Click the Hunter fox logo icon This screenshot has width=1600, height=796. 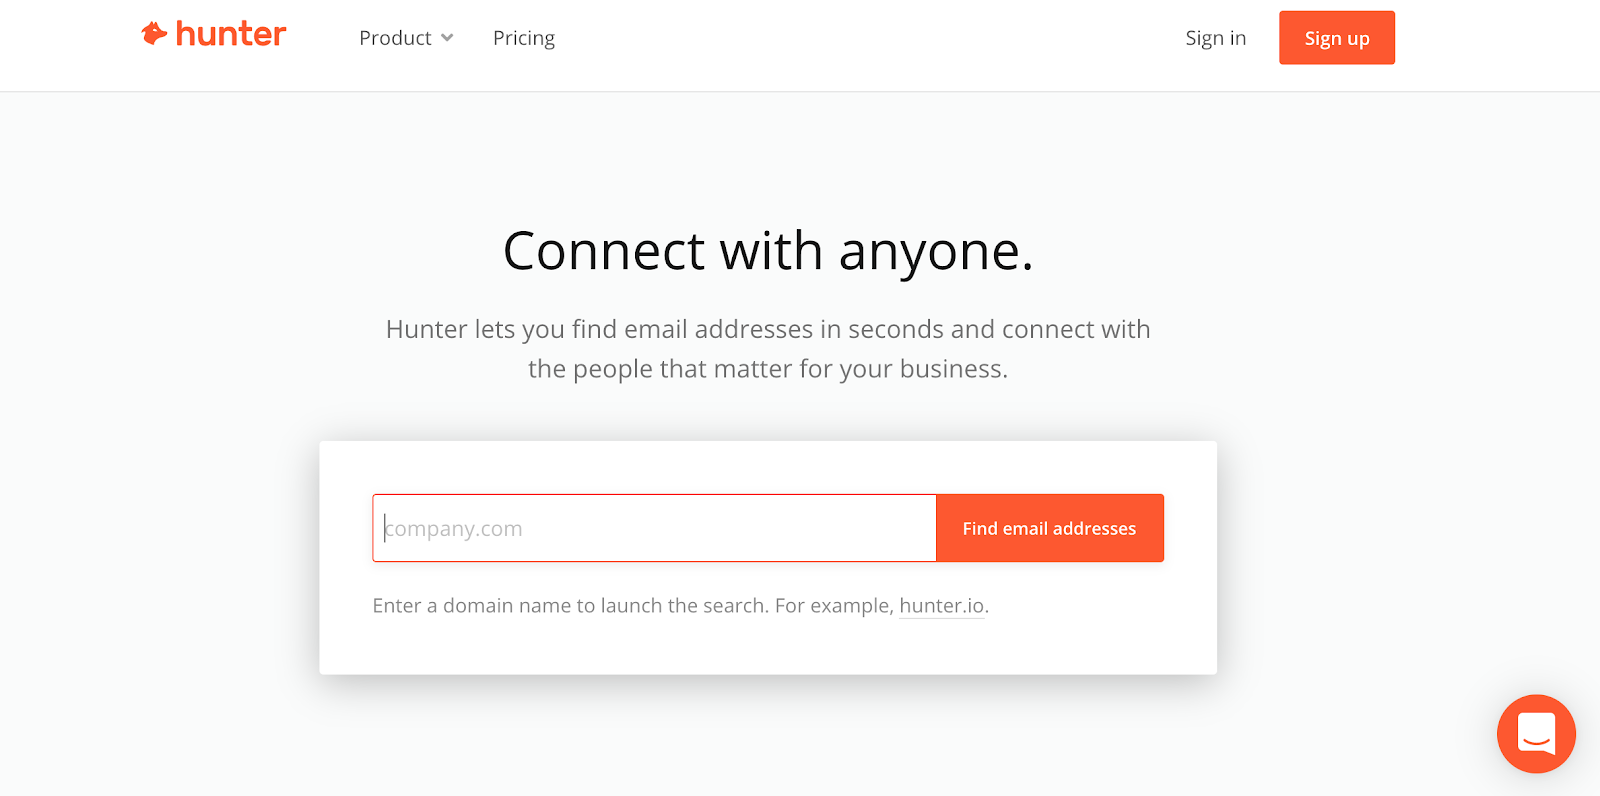153,34
